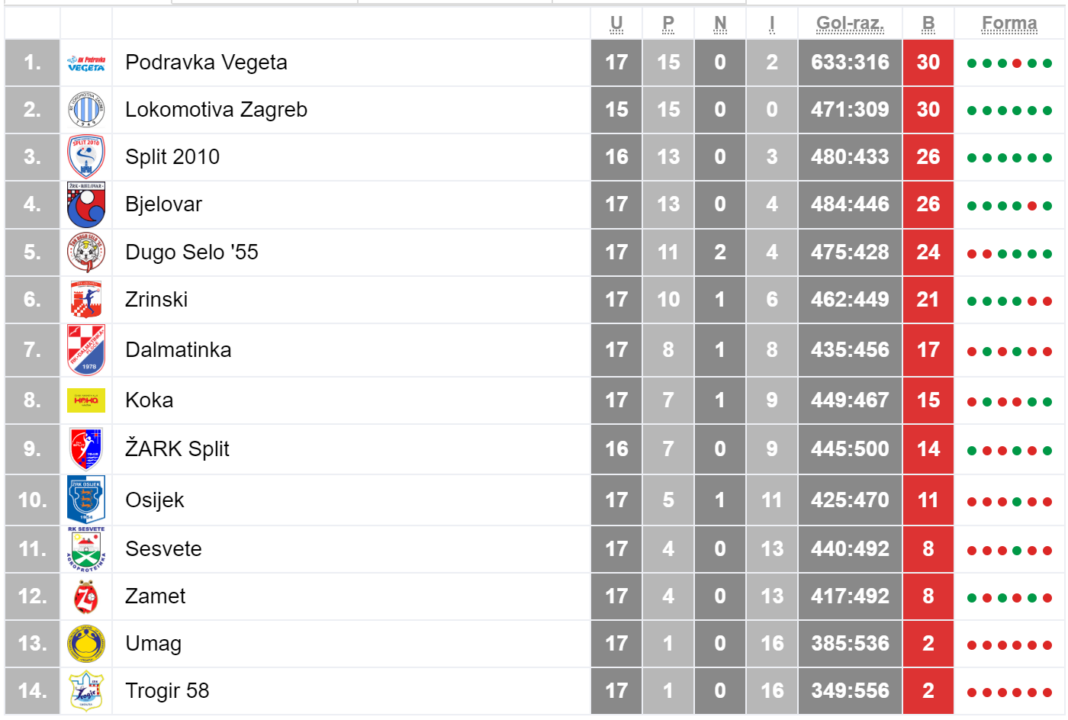1068x720 pixels.
Task: Click the ŽARK Split shield logo
Action: (86, 449)
